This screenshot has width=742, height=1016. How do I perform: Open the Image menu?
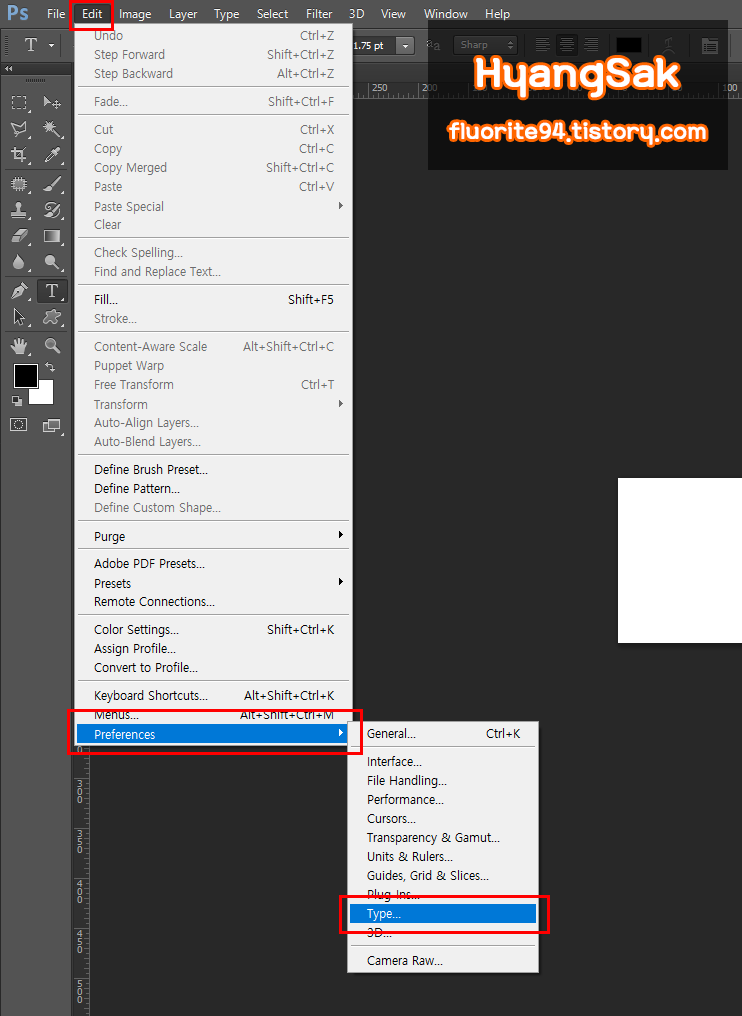tap(135, 14)
